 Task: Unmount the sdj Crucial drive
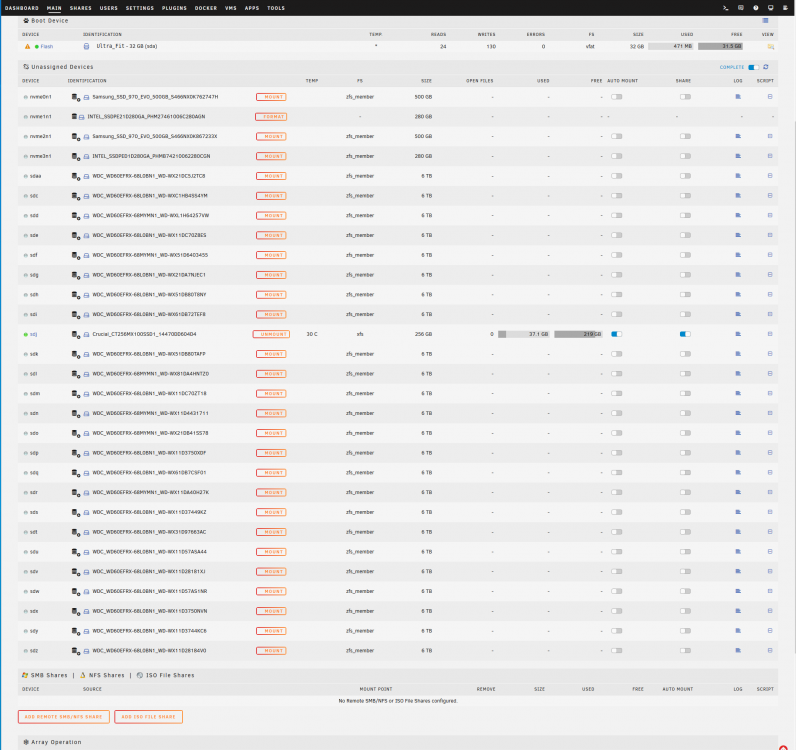pos(271,334)
